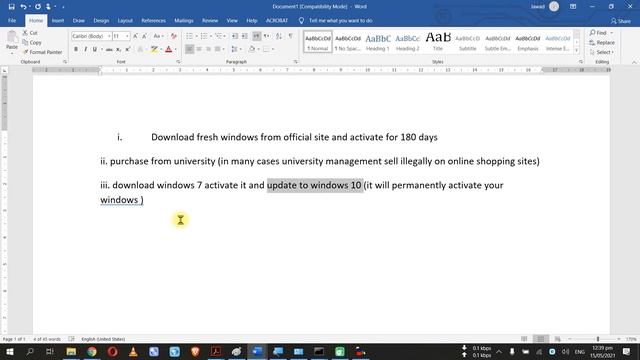Open the File menu

(x=12, y=20)
